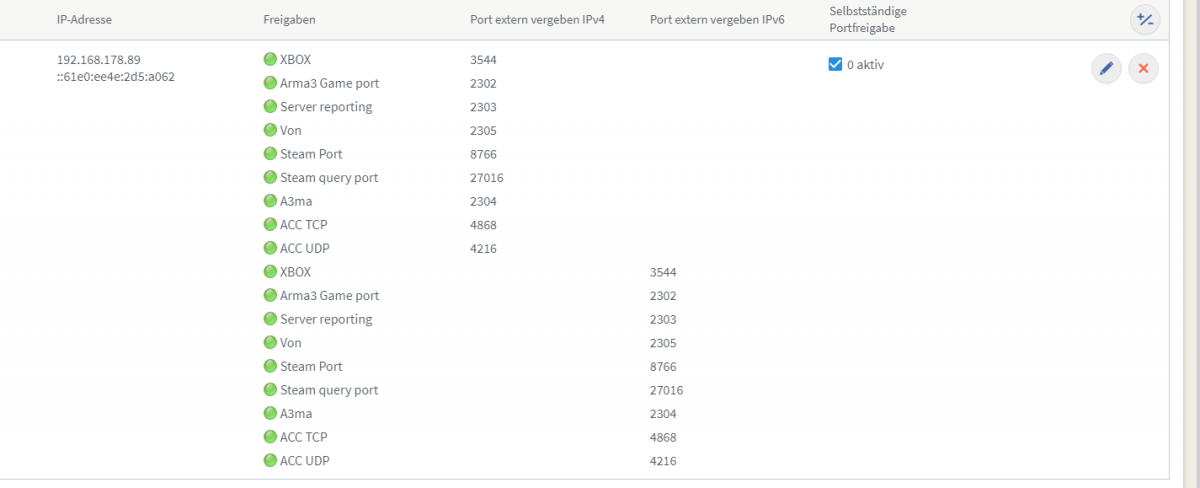Click green status dot of IPv6 Von share
This screenshot has width=1200, height=488.
click(x=270, y=343)
